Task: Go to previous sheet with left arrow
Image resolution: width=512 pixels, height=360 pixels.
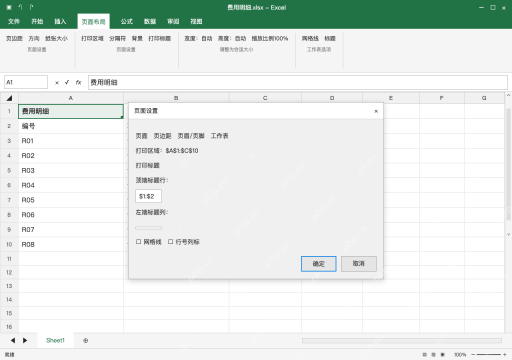Action: coord(13,340)
